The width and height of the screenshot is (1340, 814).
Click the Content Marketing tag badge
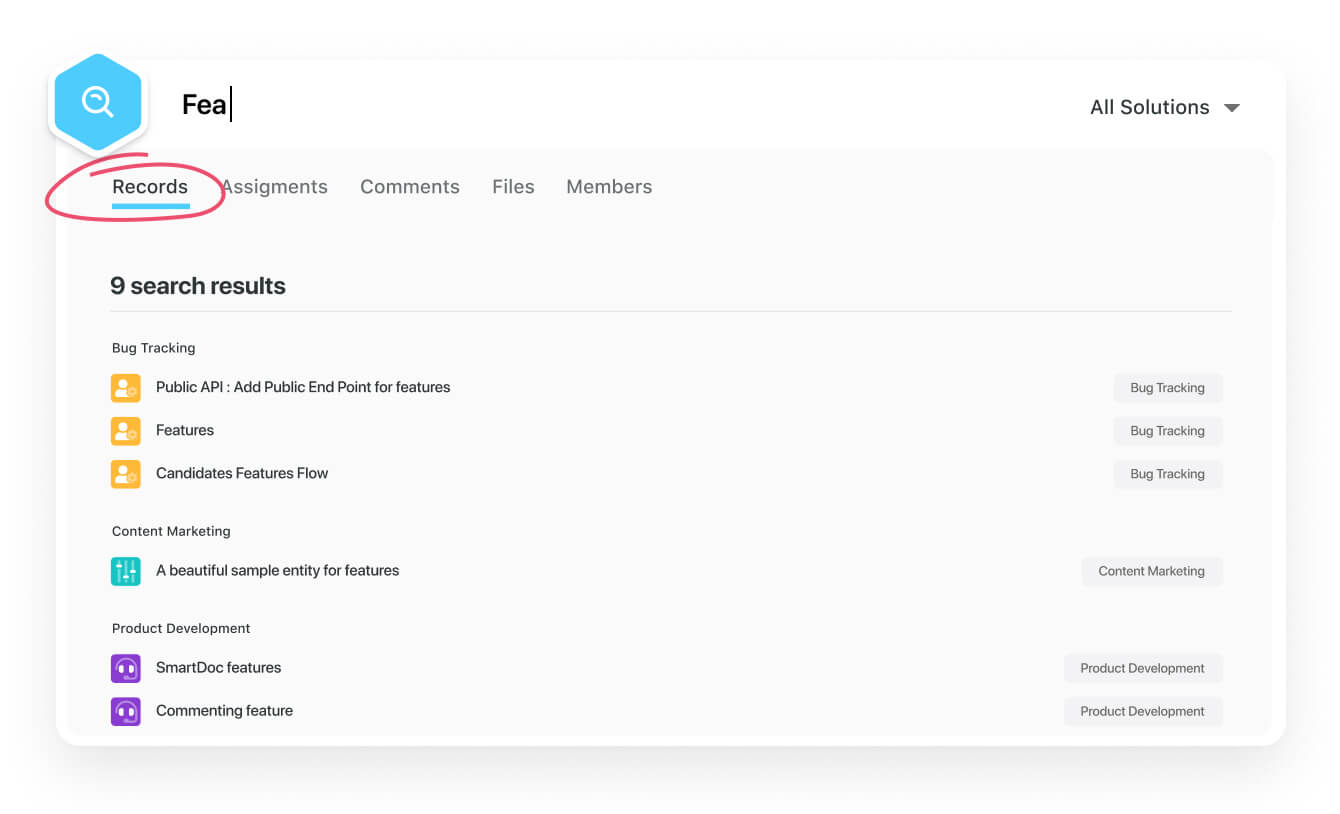tap(1152, 571)
